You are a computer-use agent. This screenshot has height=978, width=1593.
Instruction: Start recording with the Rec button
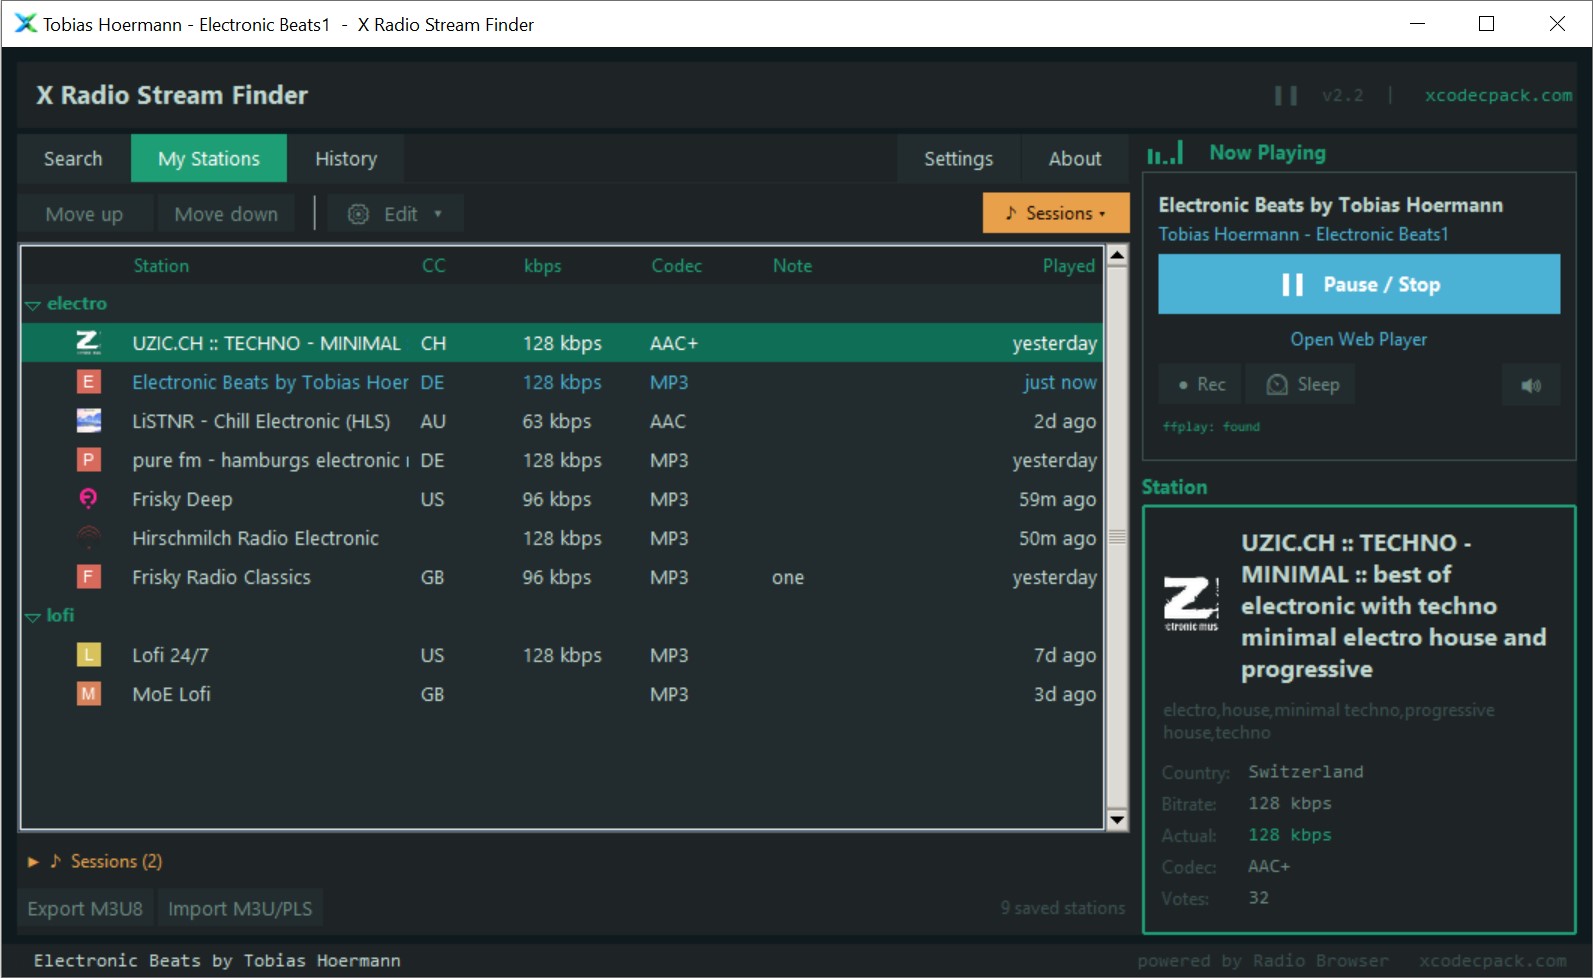tap(1201, 385)
